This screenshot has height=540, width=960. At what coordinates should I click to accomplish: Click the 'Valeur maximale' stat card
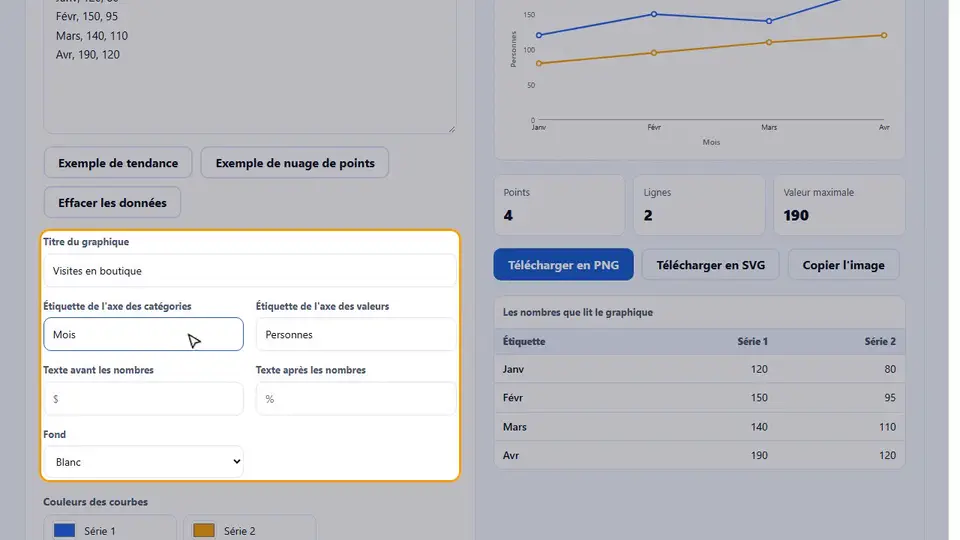(x=839, y=205)
